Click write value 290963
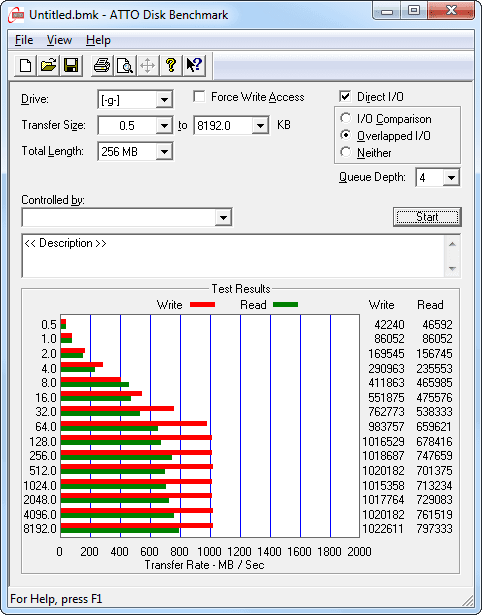The image size is (482, 615). [x=386, y=368]
